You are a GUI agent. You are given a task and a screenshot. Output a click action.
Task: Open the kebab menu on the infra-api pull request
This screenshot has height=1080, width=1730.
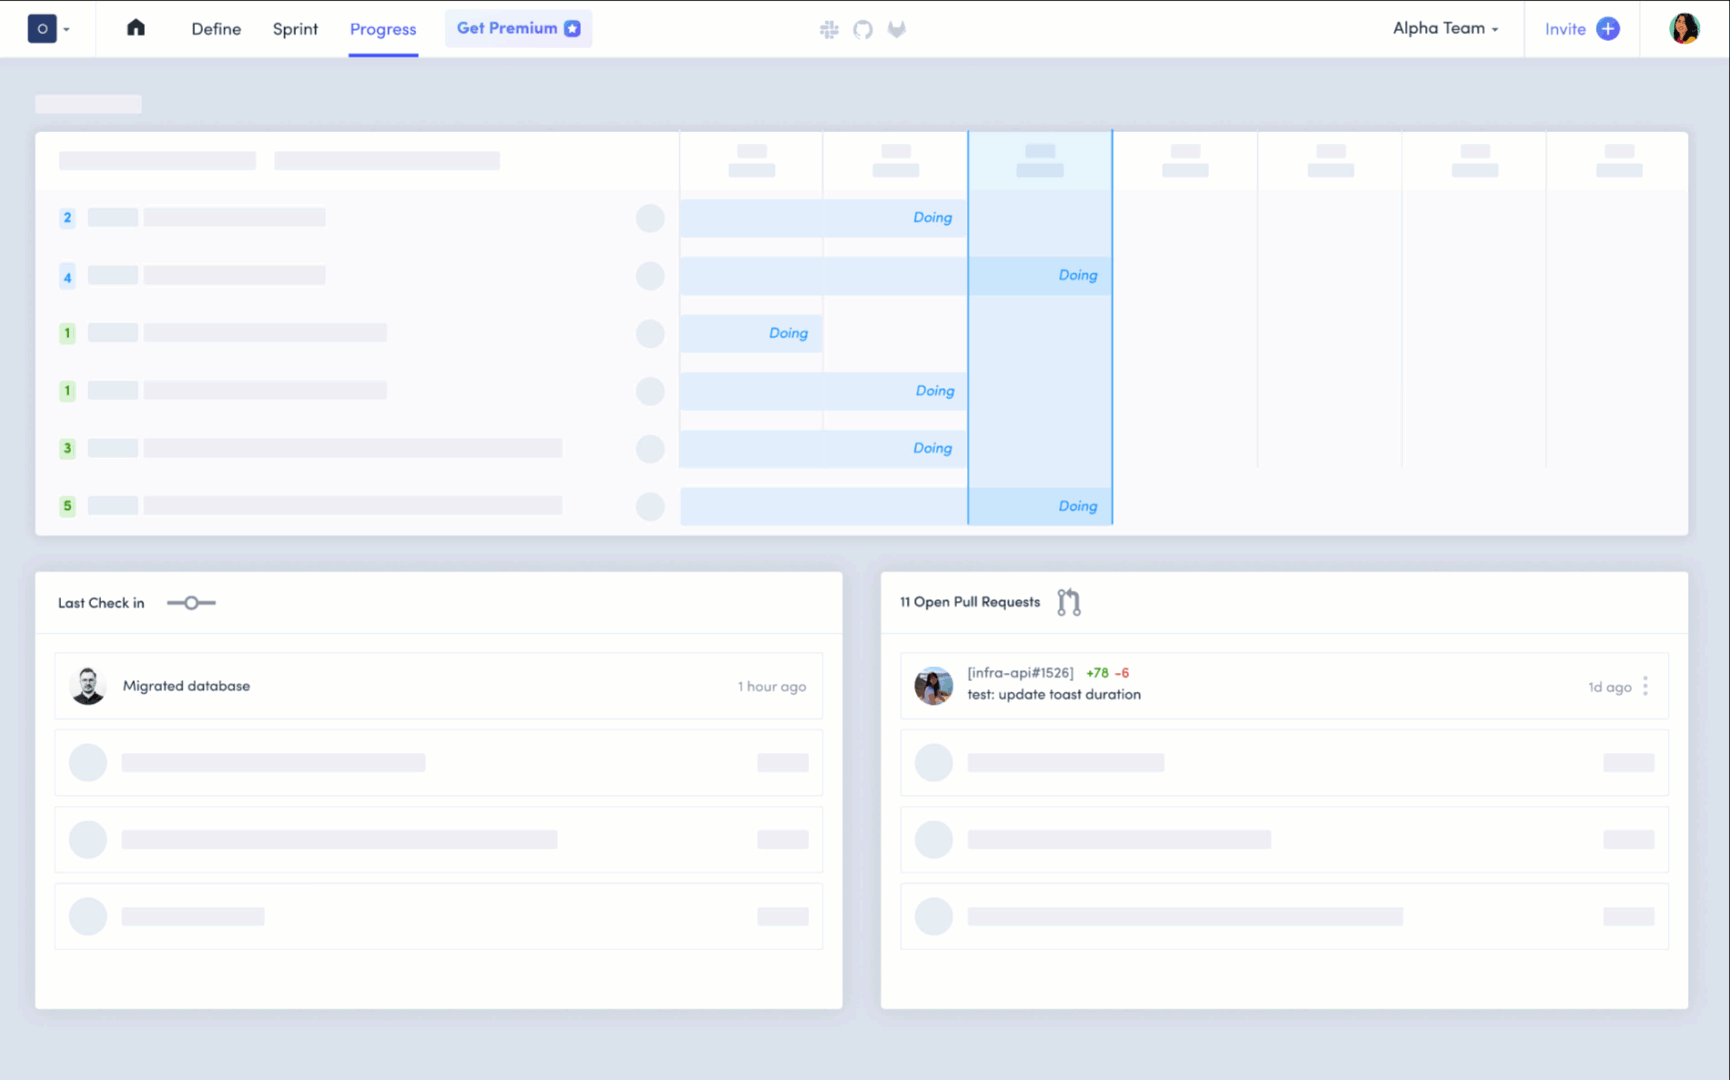[1645, 686]
